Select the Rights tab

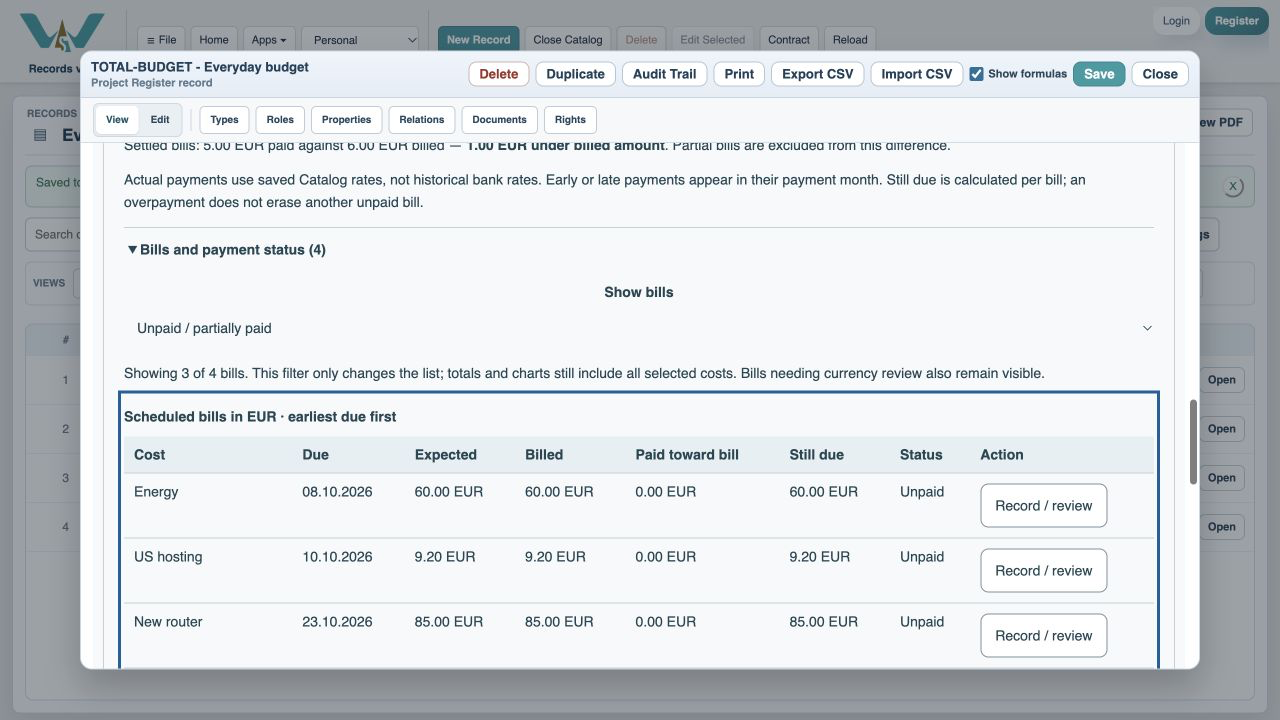coord(570,120)
